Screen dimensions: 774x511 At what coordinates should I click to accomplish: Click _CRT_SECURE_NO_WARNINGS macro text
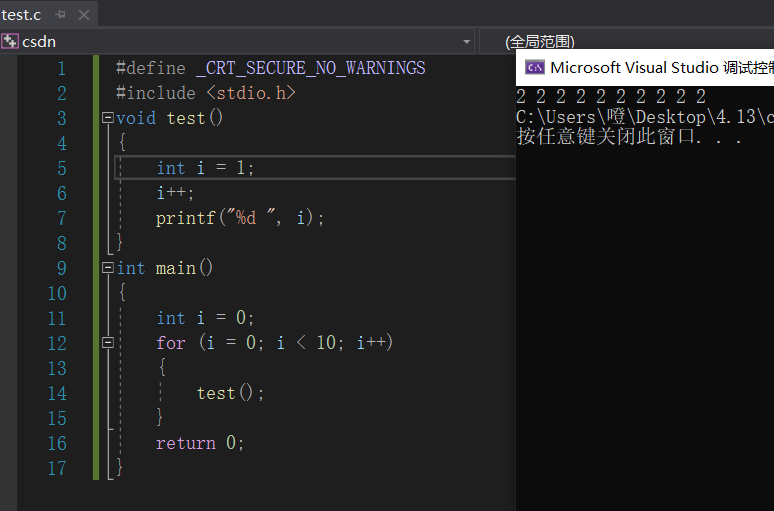click(311, 68)
